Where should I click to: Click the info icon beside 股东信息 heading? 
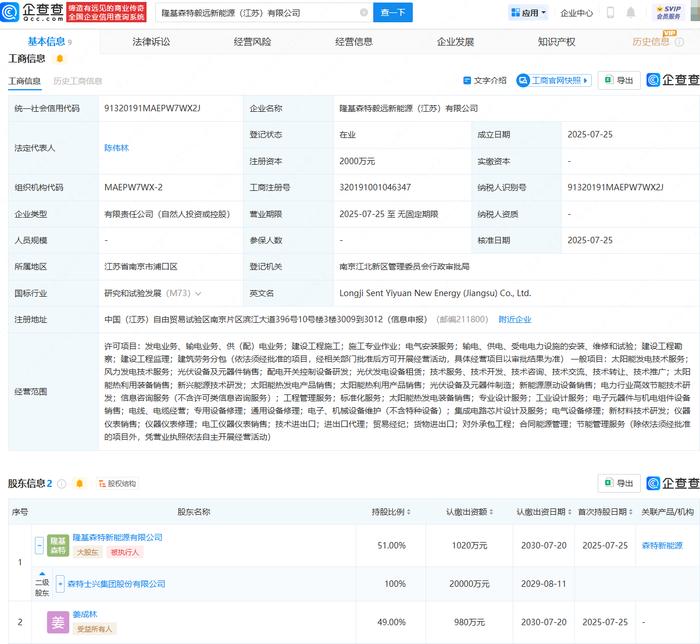62,483
